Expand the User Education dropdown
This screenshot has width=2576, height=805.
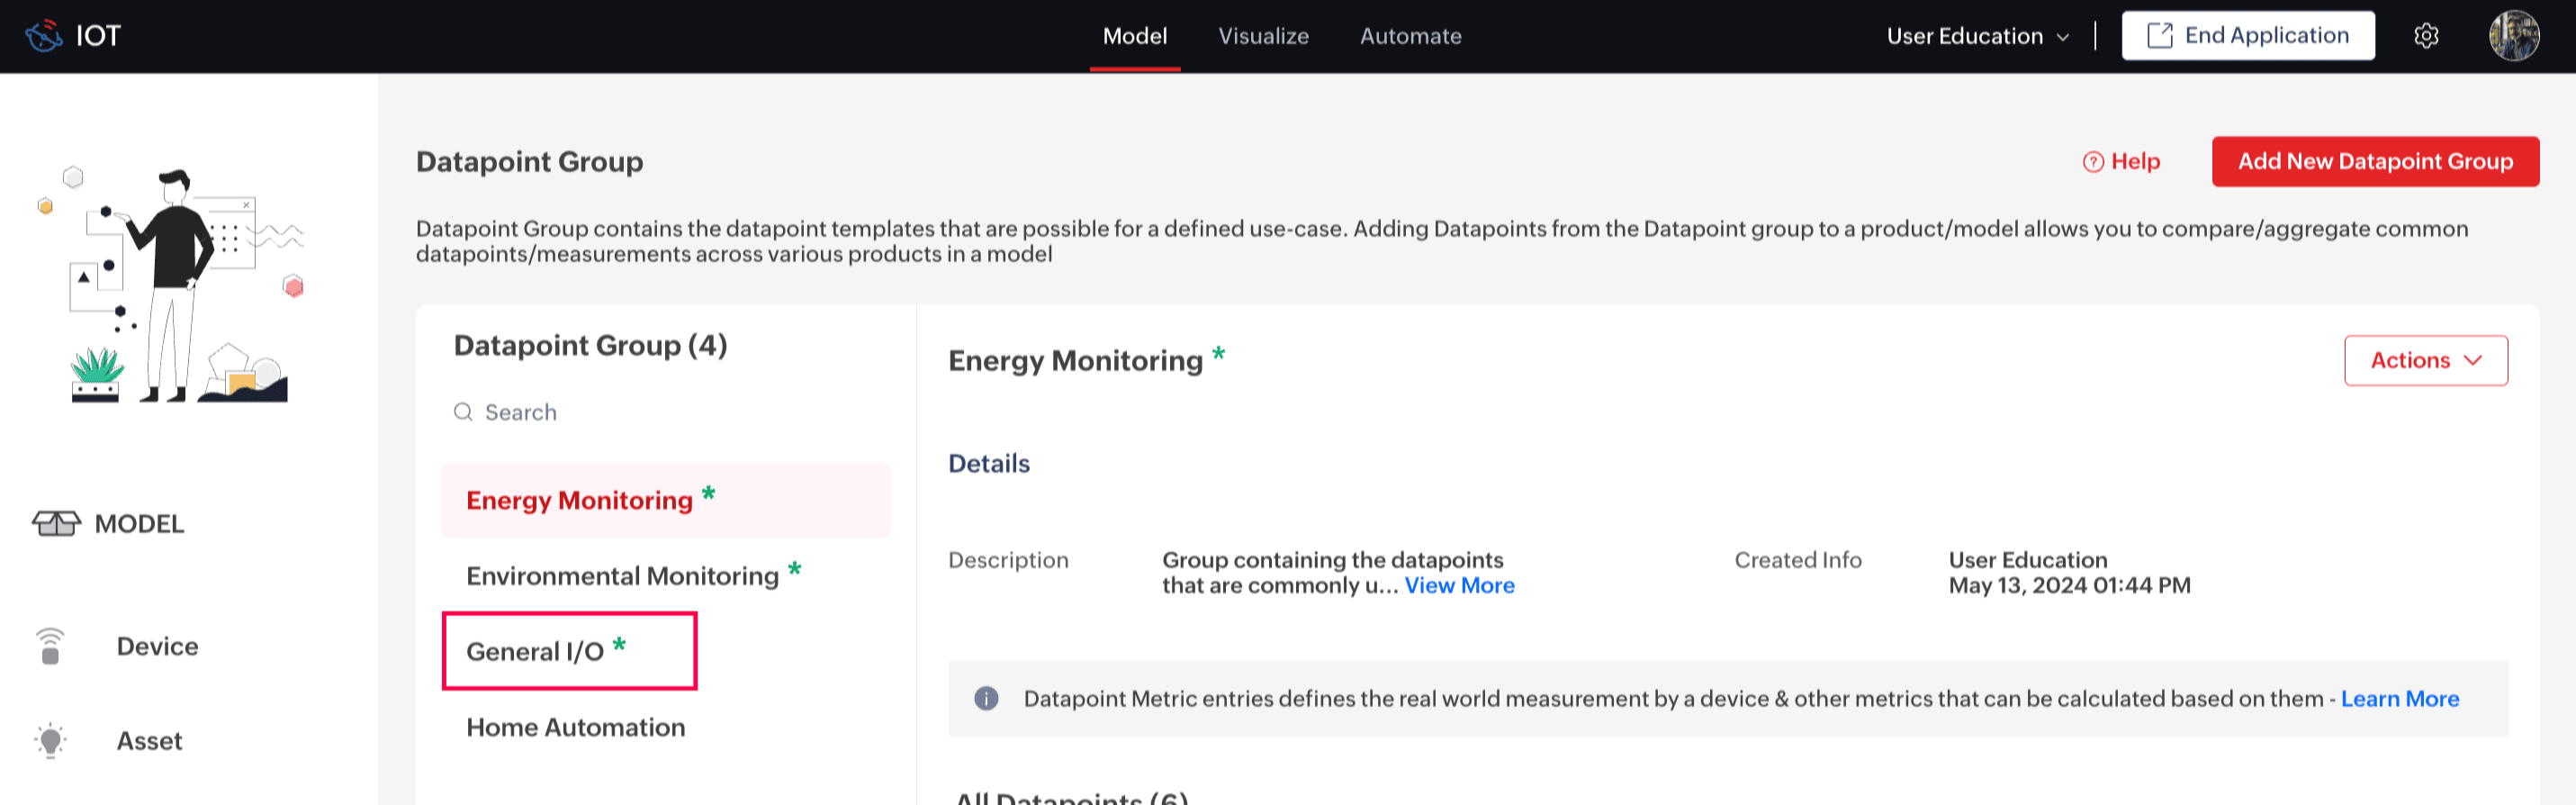click(x=1977, y=36)
